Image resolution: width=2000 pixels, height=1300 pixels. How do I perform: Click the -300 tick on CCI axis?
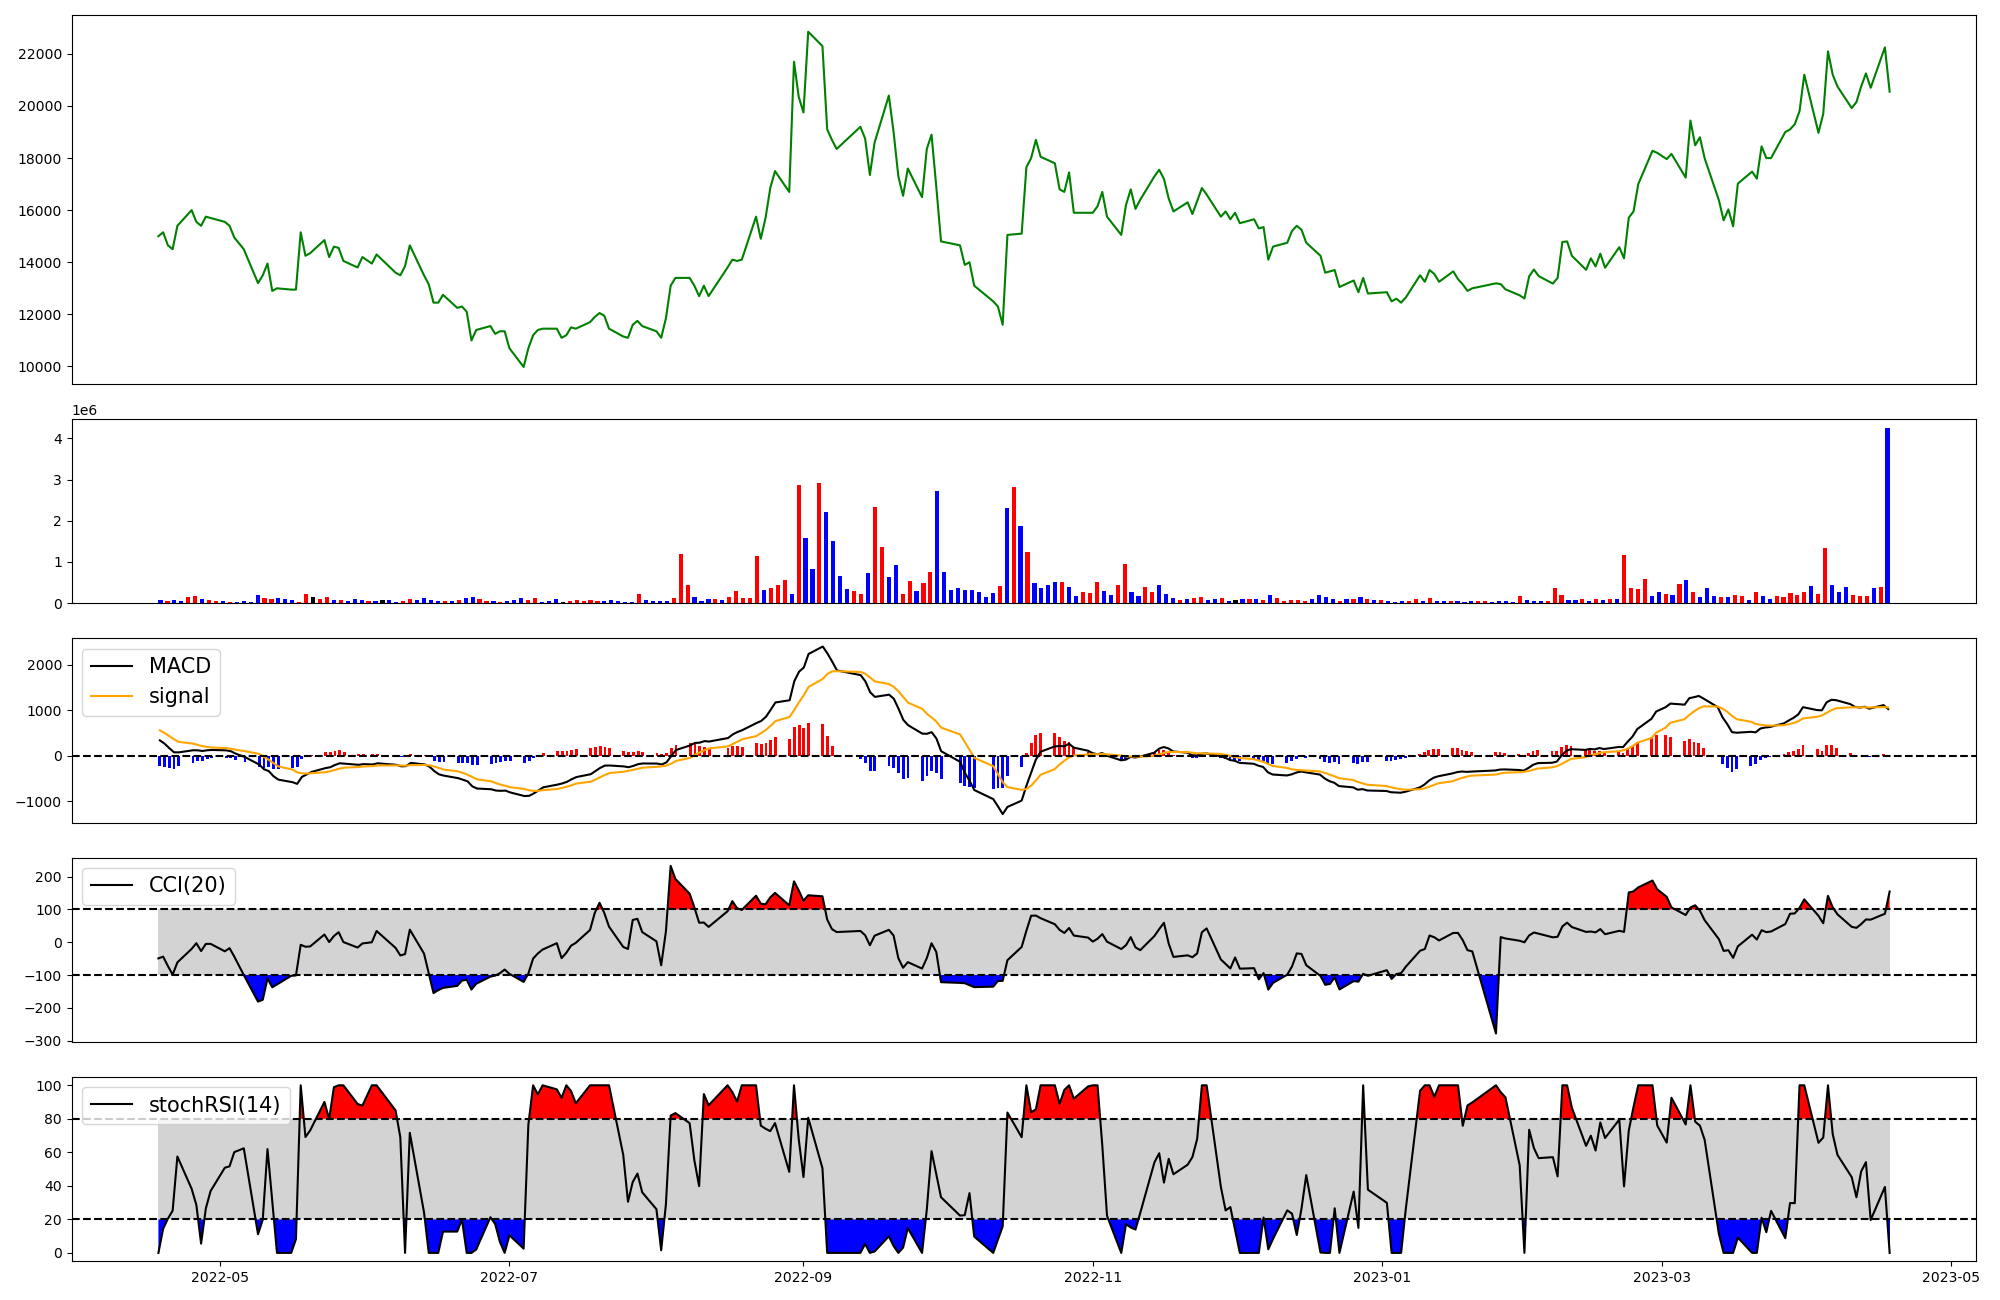point(44,1041)
